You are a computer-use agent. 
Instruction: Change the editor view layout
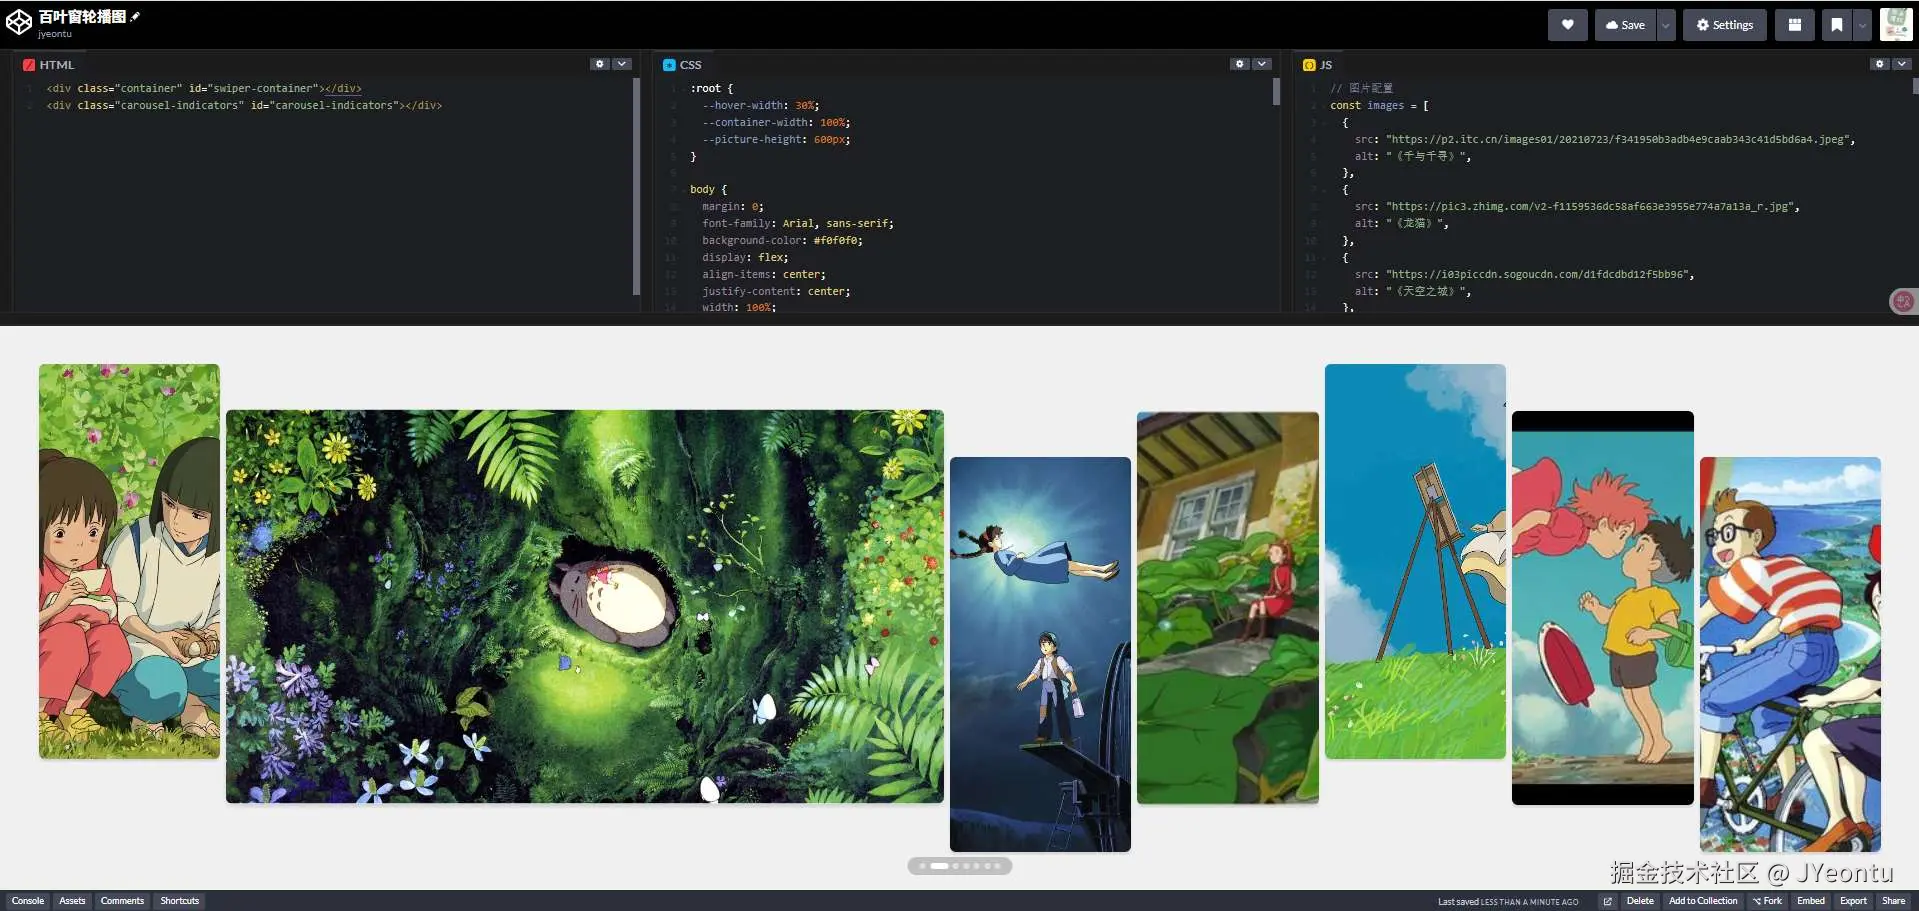coord(1795,25)
